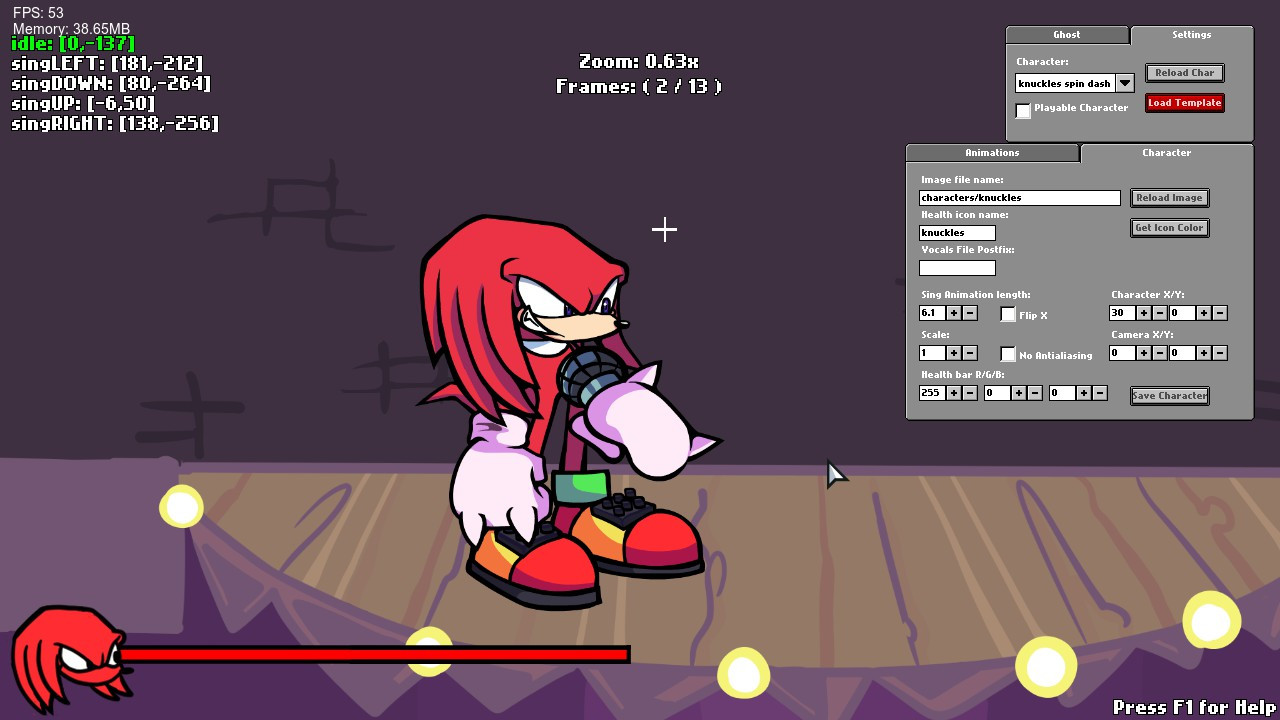The height and width of the screenshot is (720, 1280).
Task: Toggle the Flip X checkbox
Action: pos(1008,314)
